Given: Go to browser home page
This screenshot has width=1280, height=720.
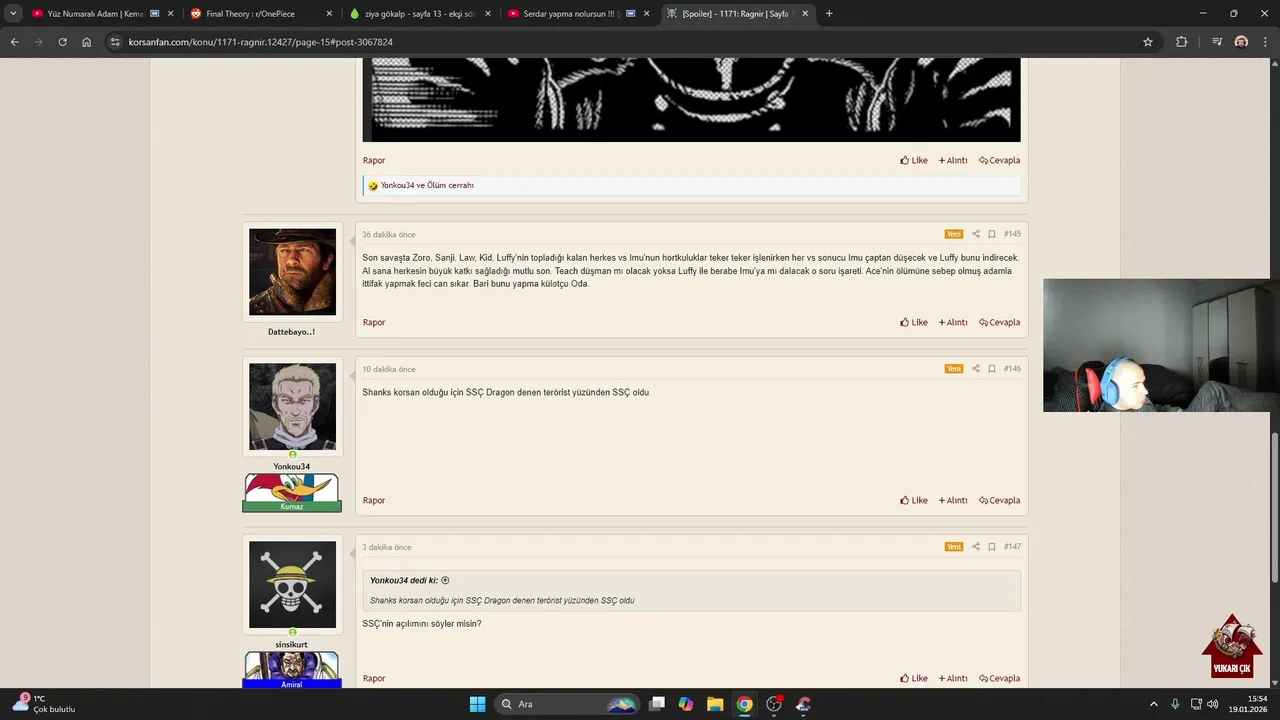Looking at the screenshot, I should pos(86,42).
